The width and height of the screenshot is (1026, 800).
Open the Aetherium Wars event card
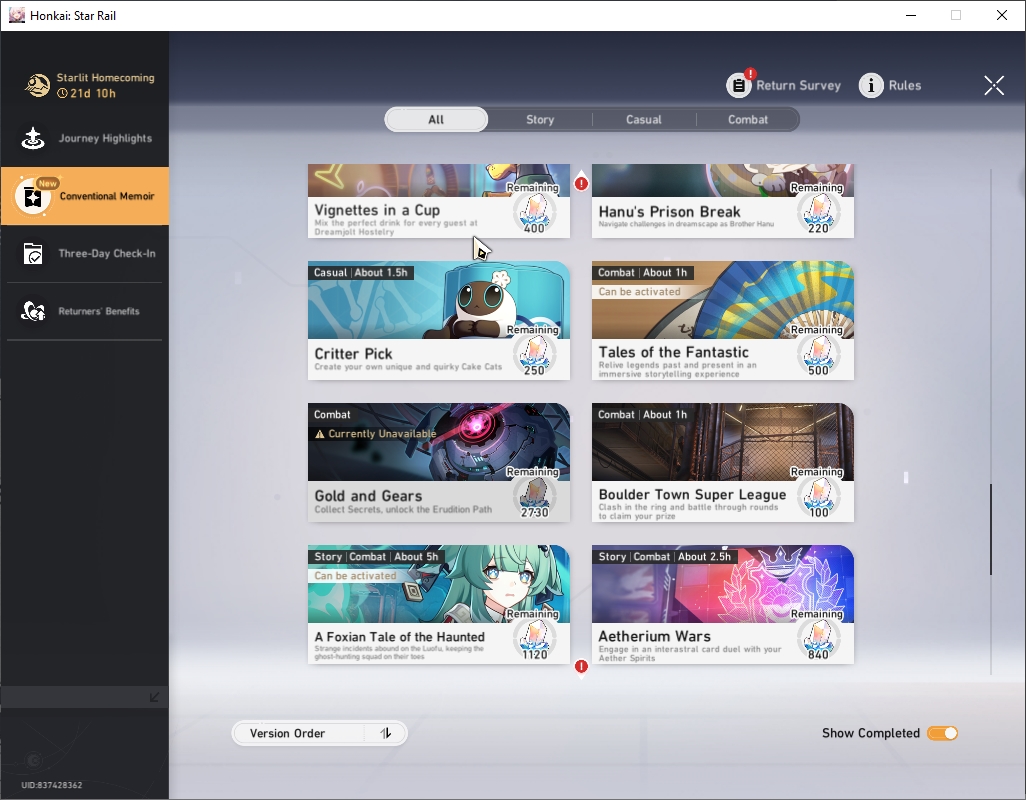pyautogui.click(x=723, y=604)
